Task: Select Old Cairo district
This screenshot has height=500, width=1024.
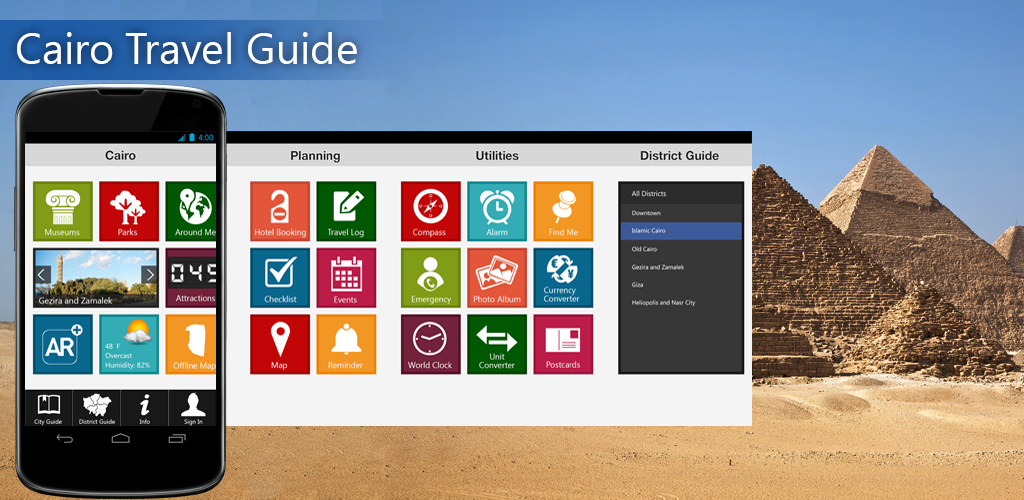Action: click(x=680, y=249)
